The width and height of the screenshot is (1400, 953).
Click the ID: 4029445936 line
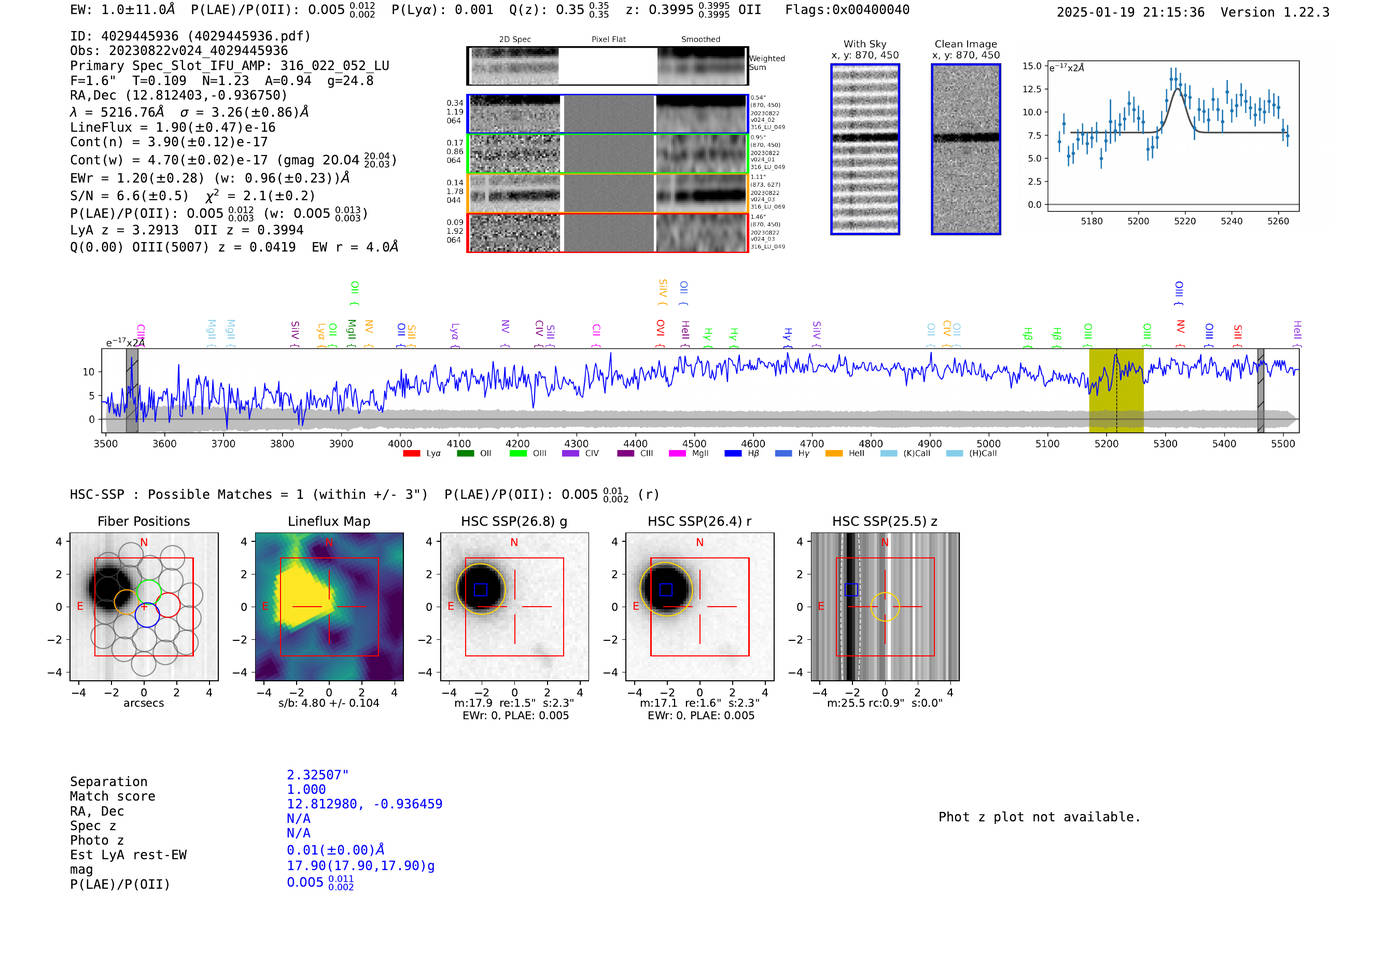(190, 36)
